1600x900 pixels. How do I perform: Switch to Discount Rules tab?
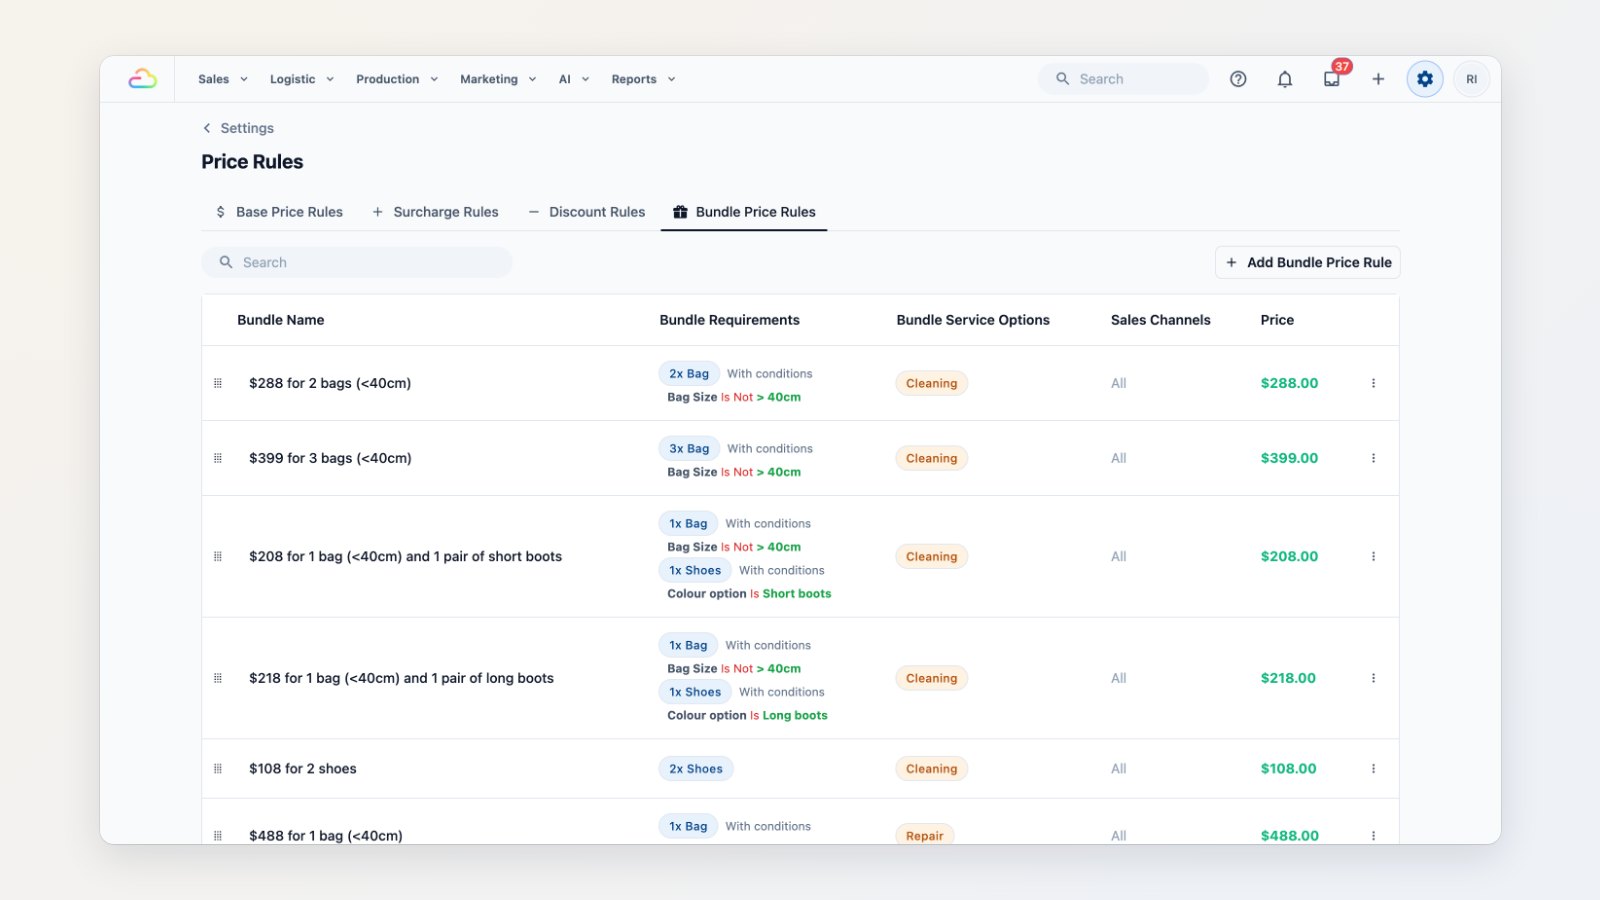pyautogui.click(x=587, y=212)
